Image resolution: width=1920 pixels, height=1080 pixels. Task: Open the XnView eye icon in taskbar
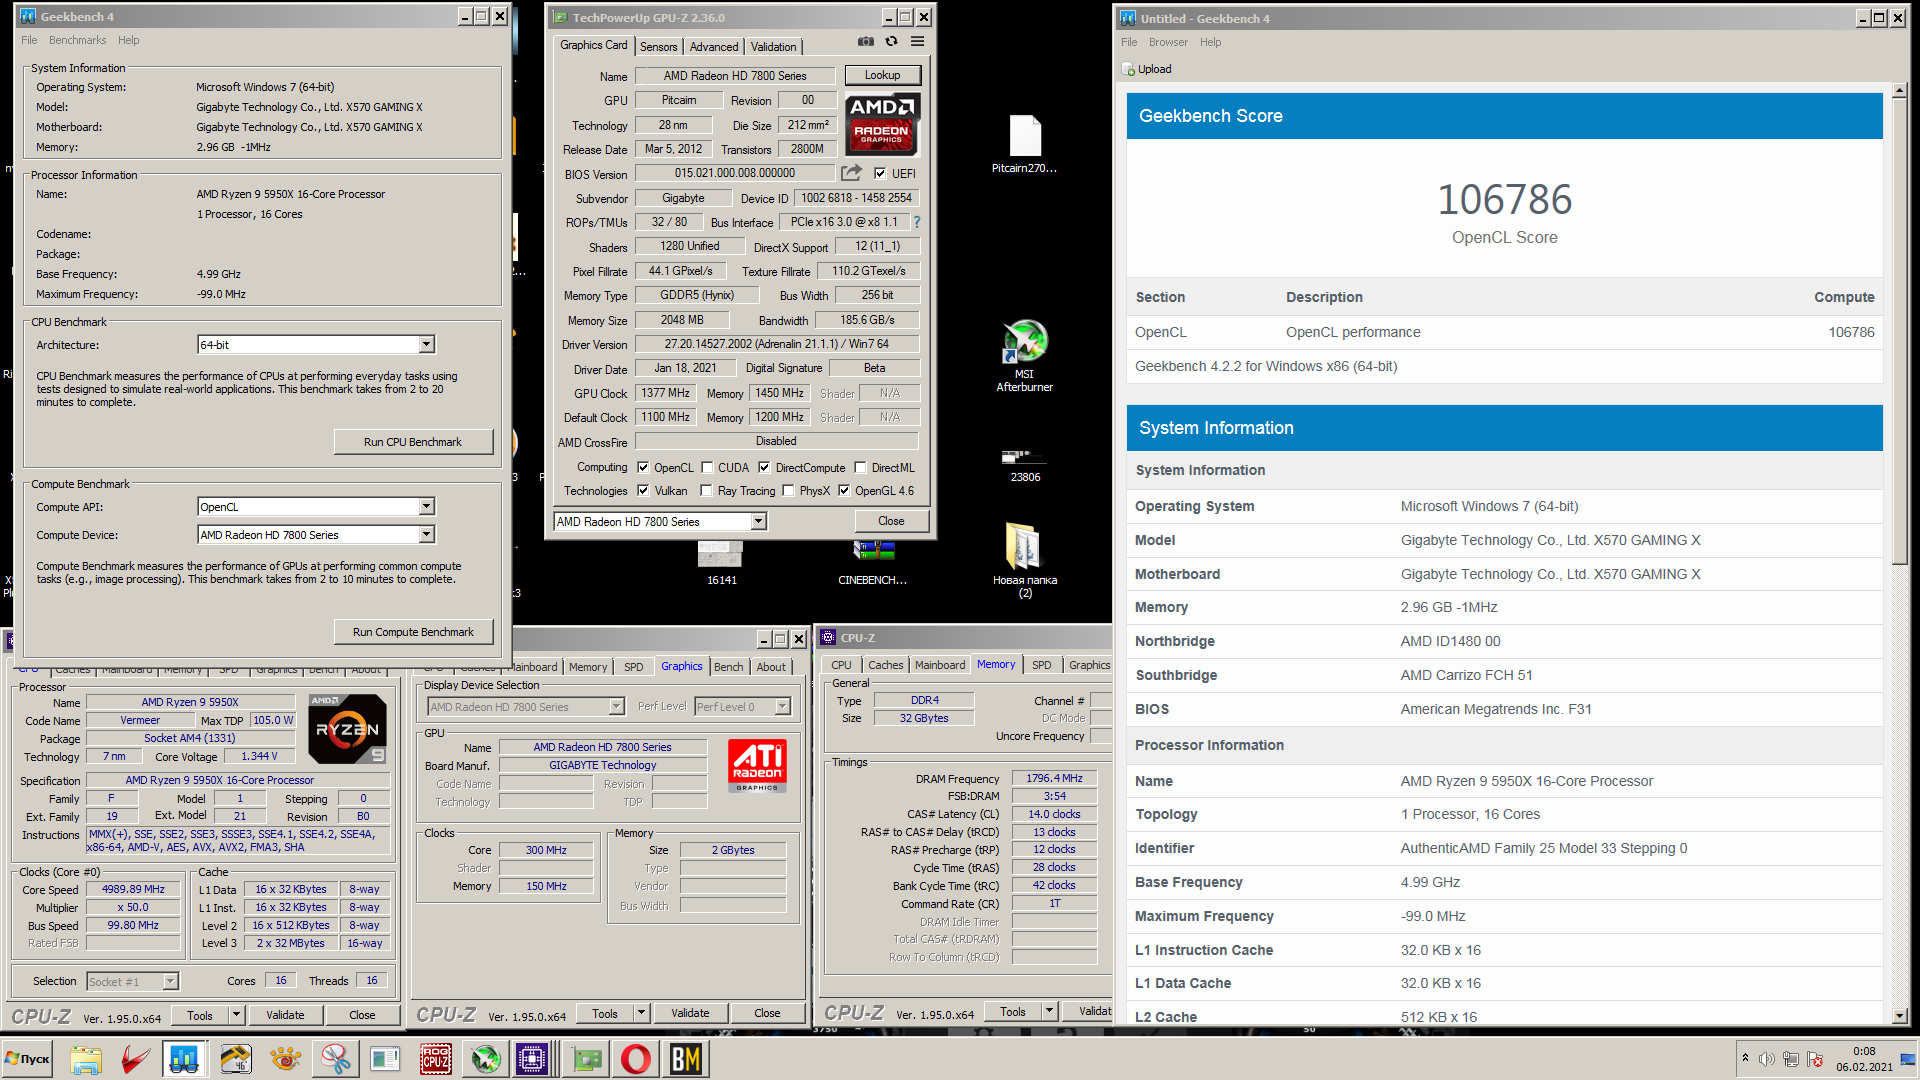point(286,1059)
